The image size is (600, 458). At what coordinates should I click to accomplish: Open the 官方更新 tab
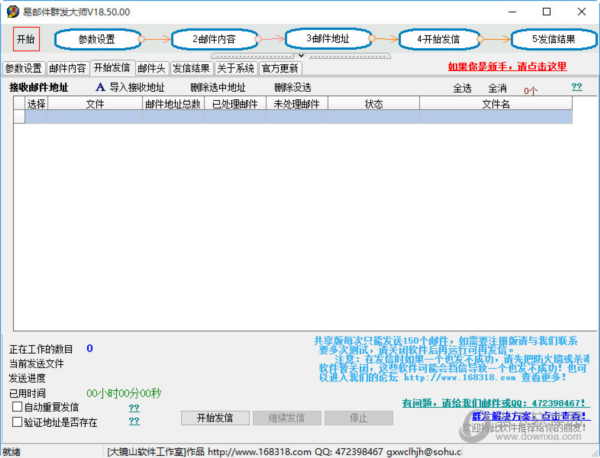(280, 68)
